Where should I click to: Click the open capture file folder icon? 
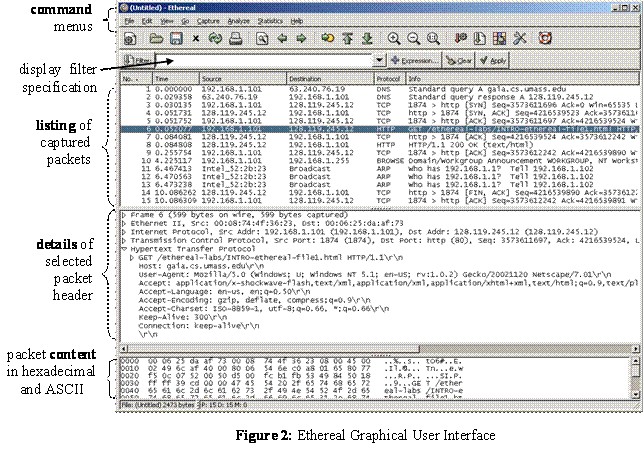[x=153, y=38]
